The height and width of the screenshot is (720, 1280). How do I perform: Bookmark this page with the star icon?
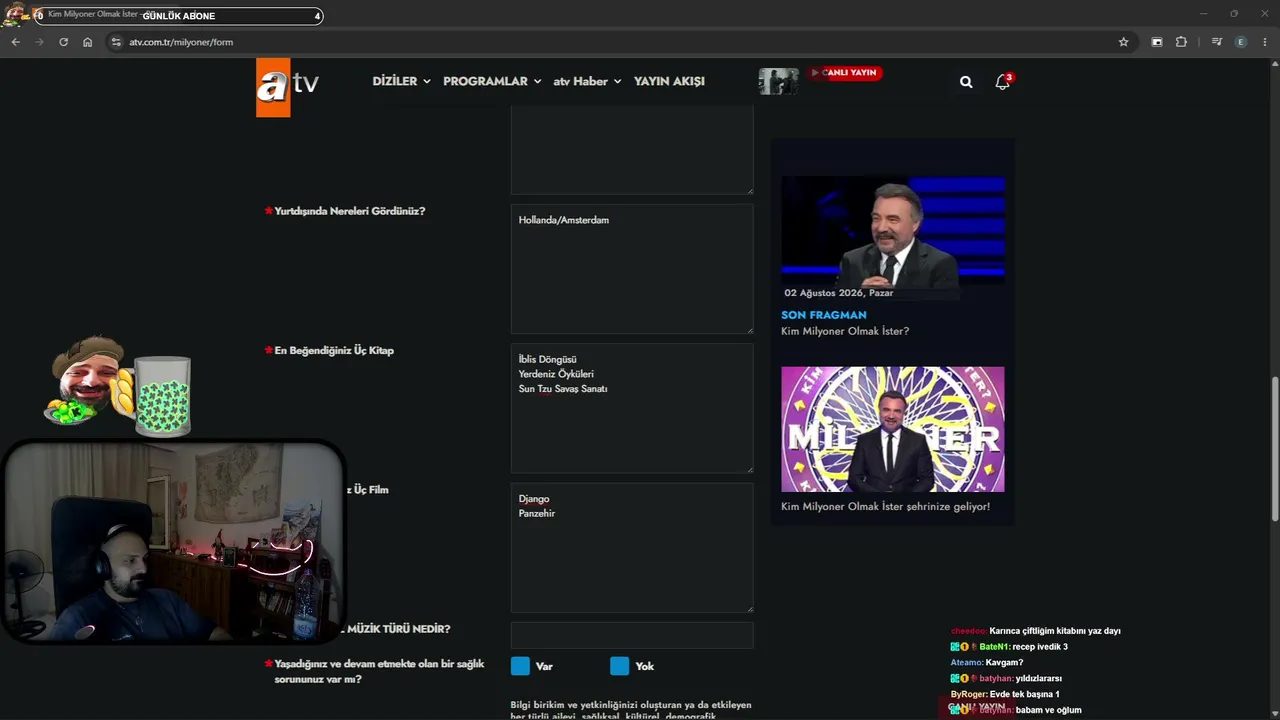click(x=1123, y=42)
